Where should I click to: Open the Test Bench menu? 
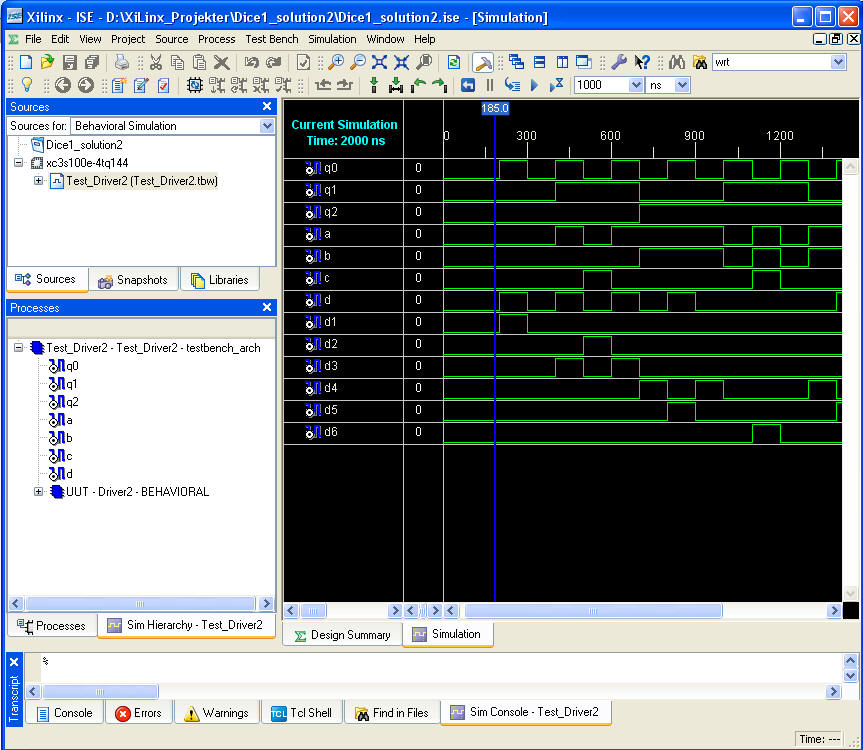pyautogui.click(x=272, y=39)
